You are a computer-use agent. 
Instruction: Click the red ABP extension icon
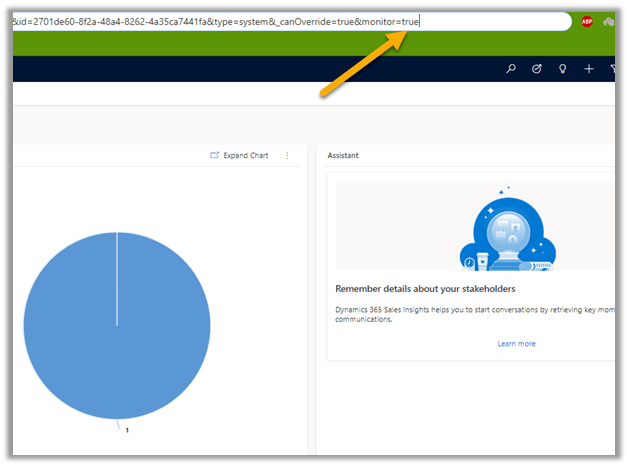point(587,22)
